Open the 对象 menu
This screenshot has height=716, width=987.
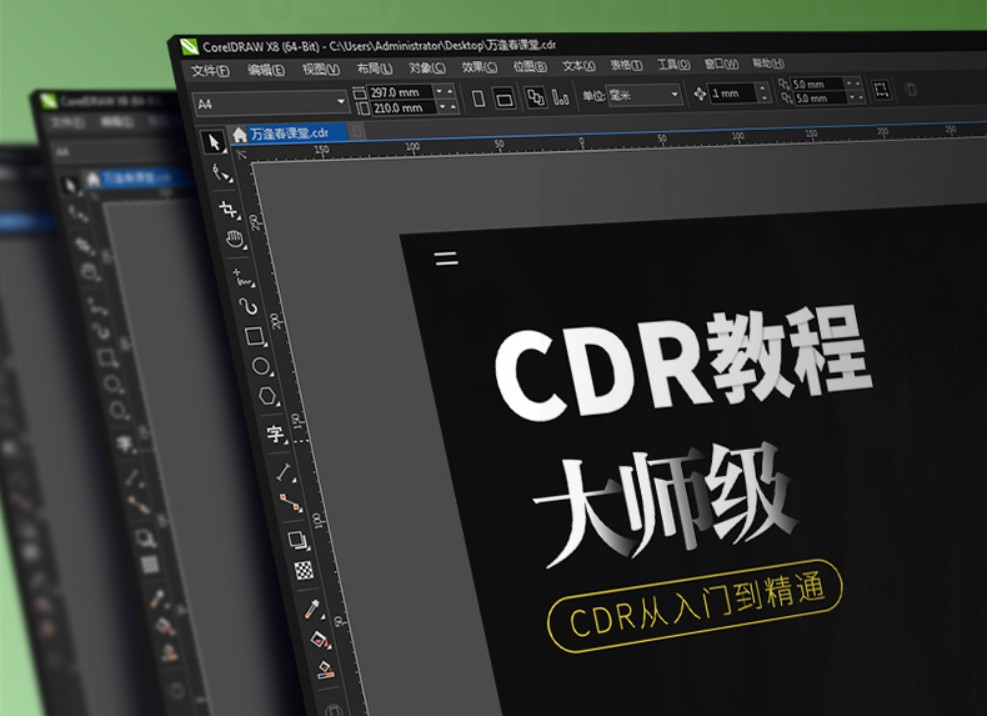click(427, 67)
